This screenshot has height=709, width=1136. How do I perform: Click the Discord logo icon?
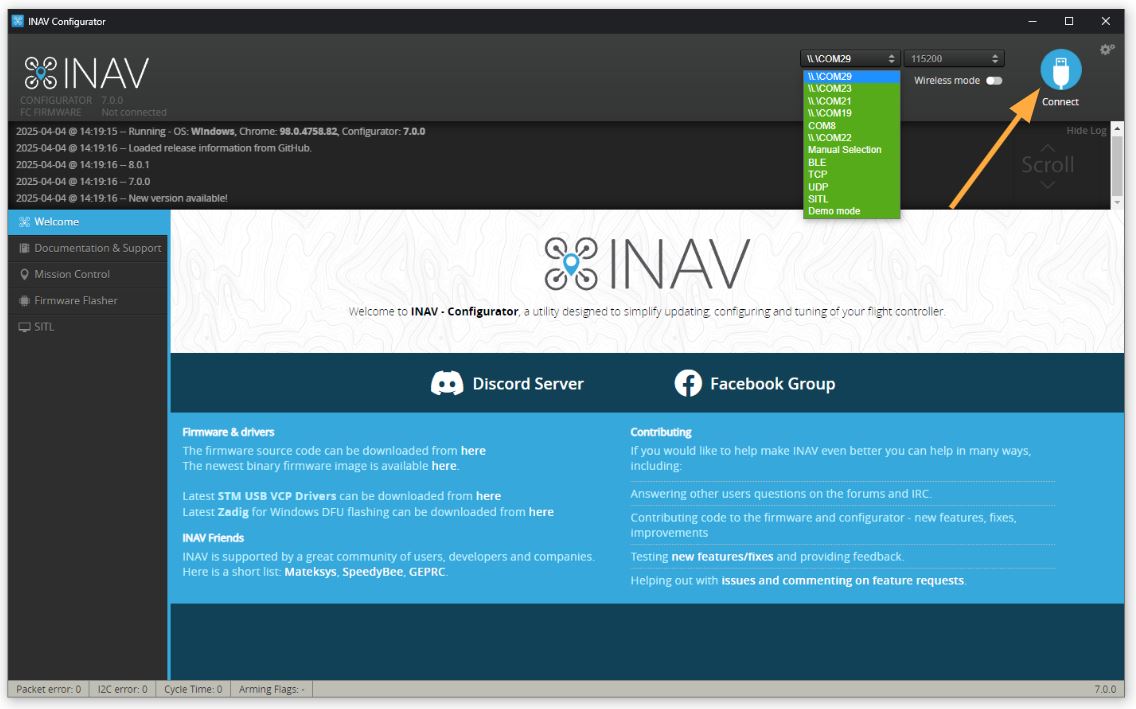(447, 383)
